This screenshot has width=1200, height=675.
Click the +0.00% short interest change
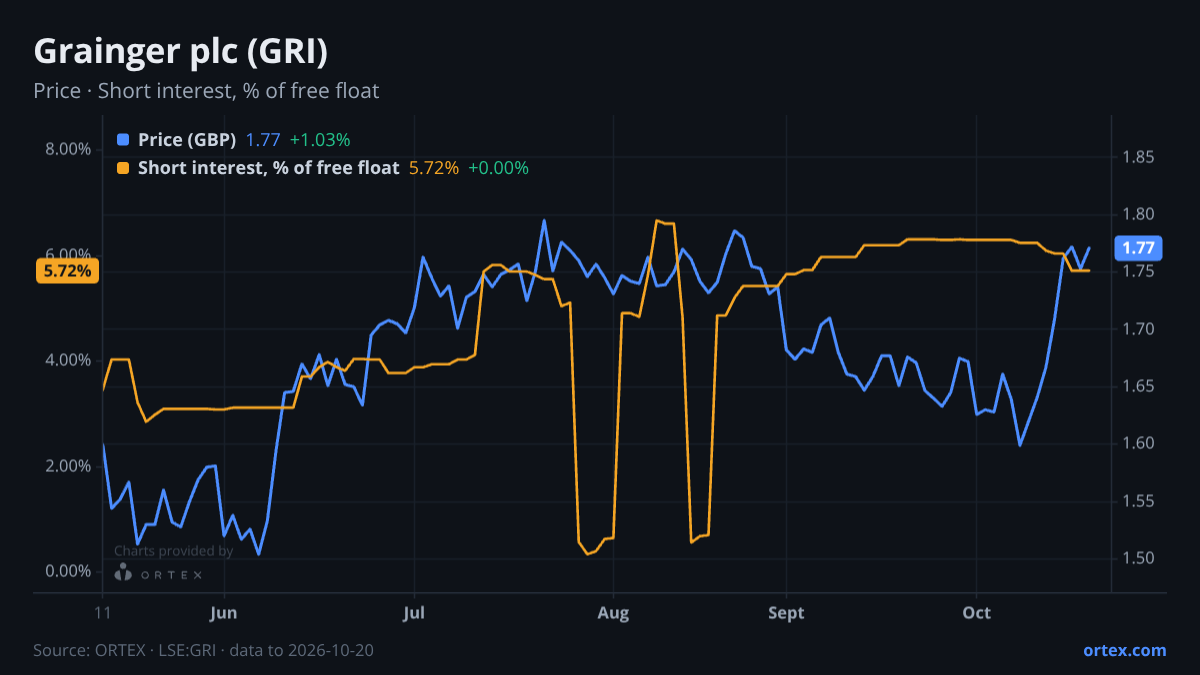(498, 168)
